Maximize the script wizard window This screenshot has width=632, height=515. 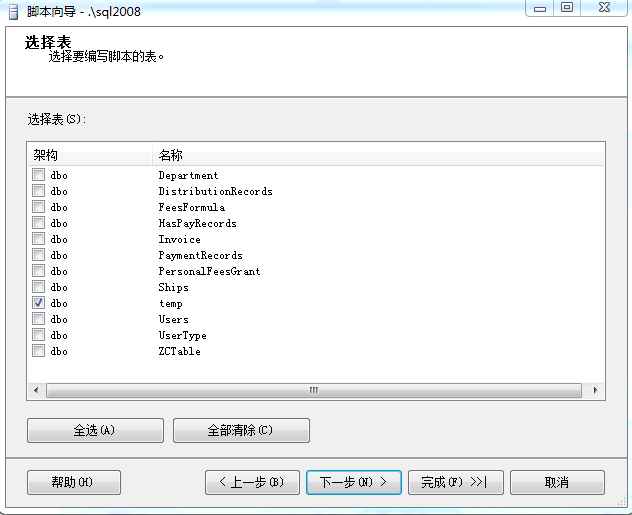[567, 8]
